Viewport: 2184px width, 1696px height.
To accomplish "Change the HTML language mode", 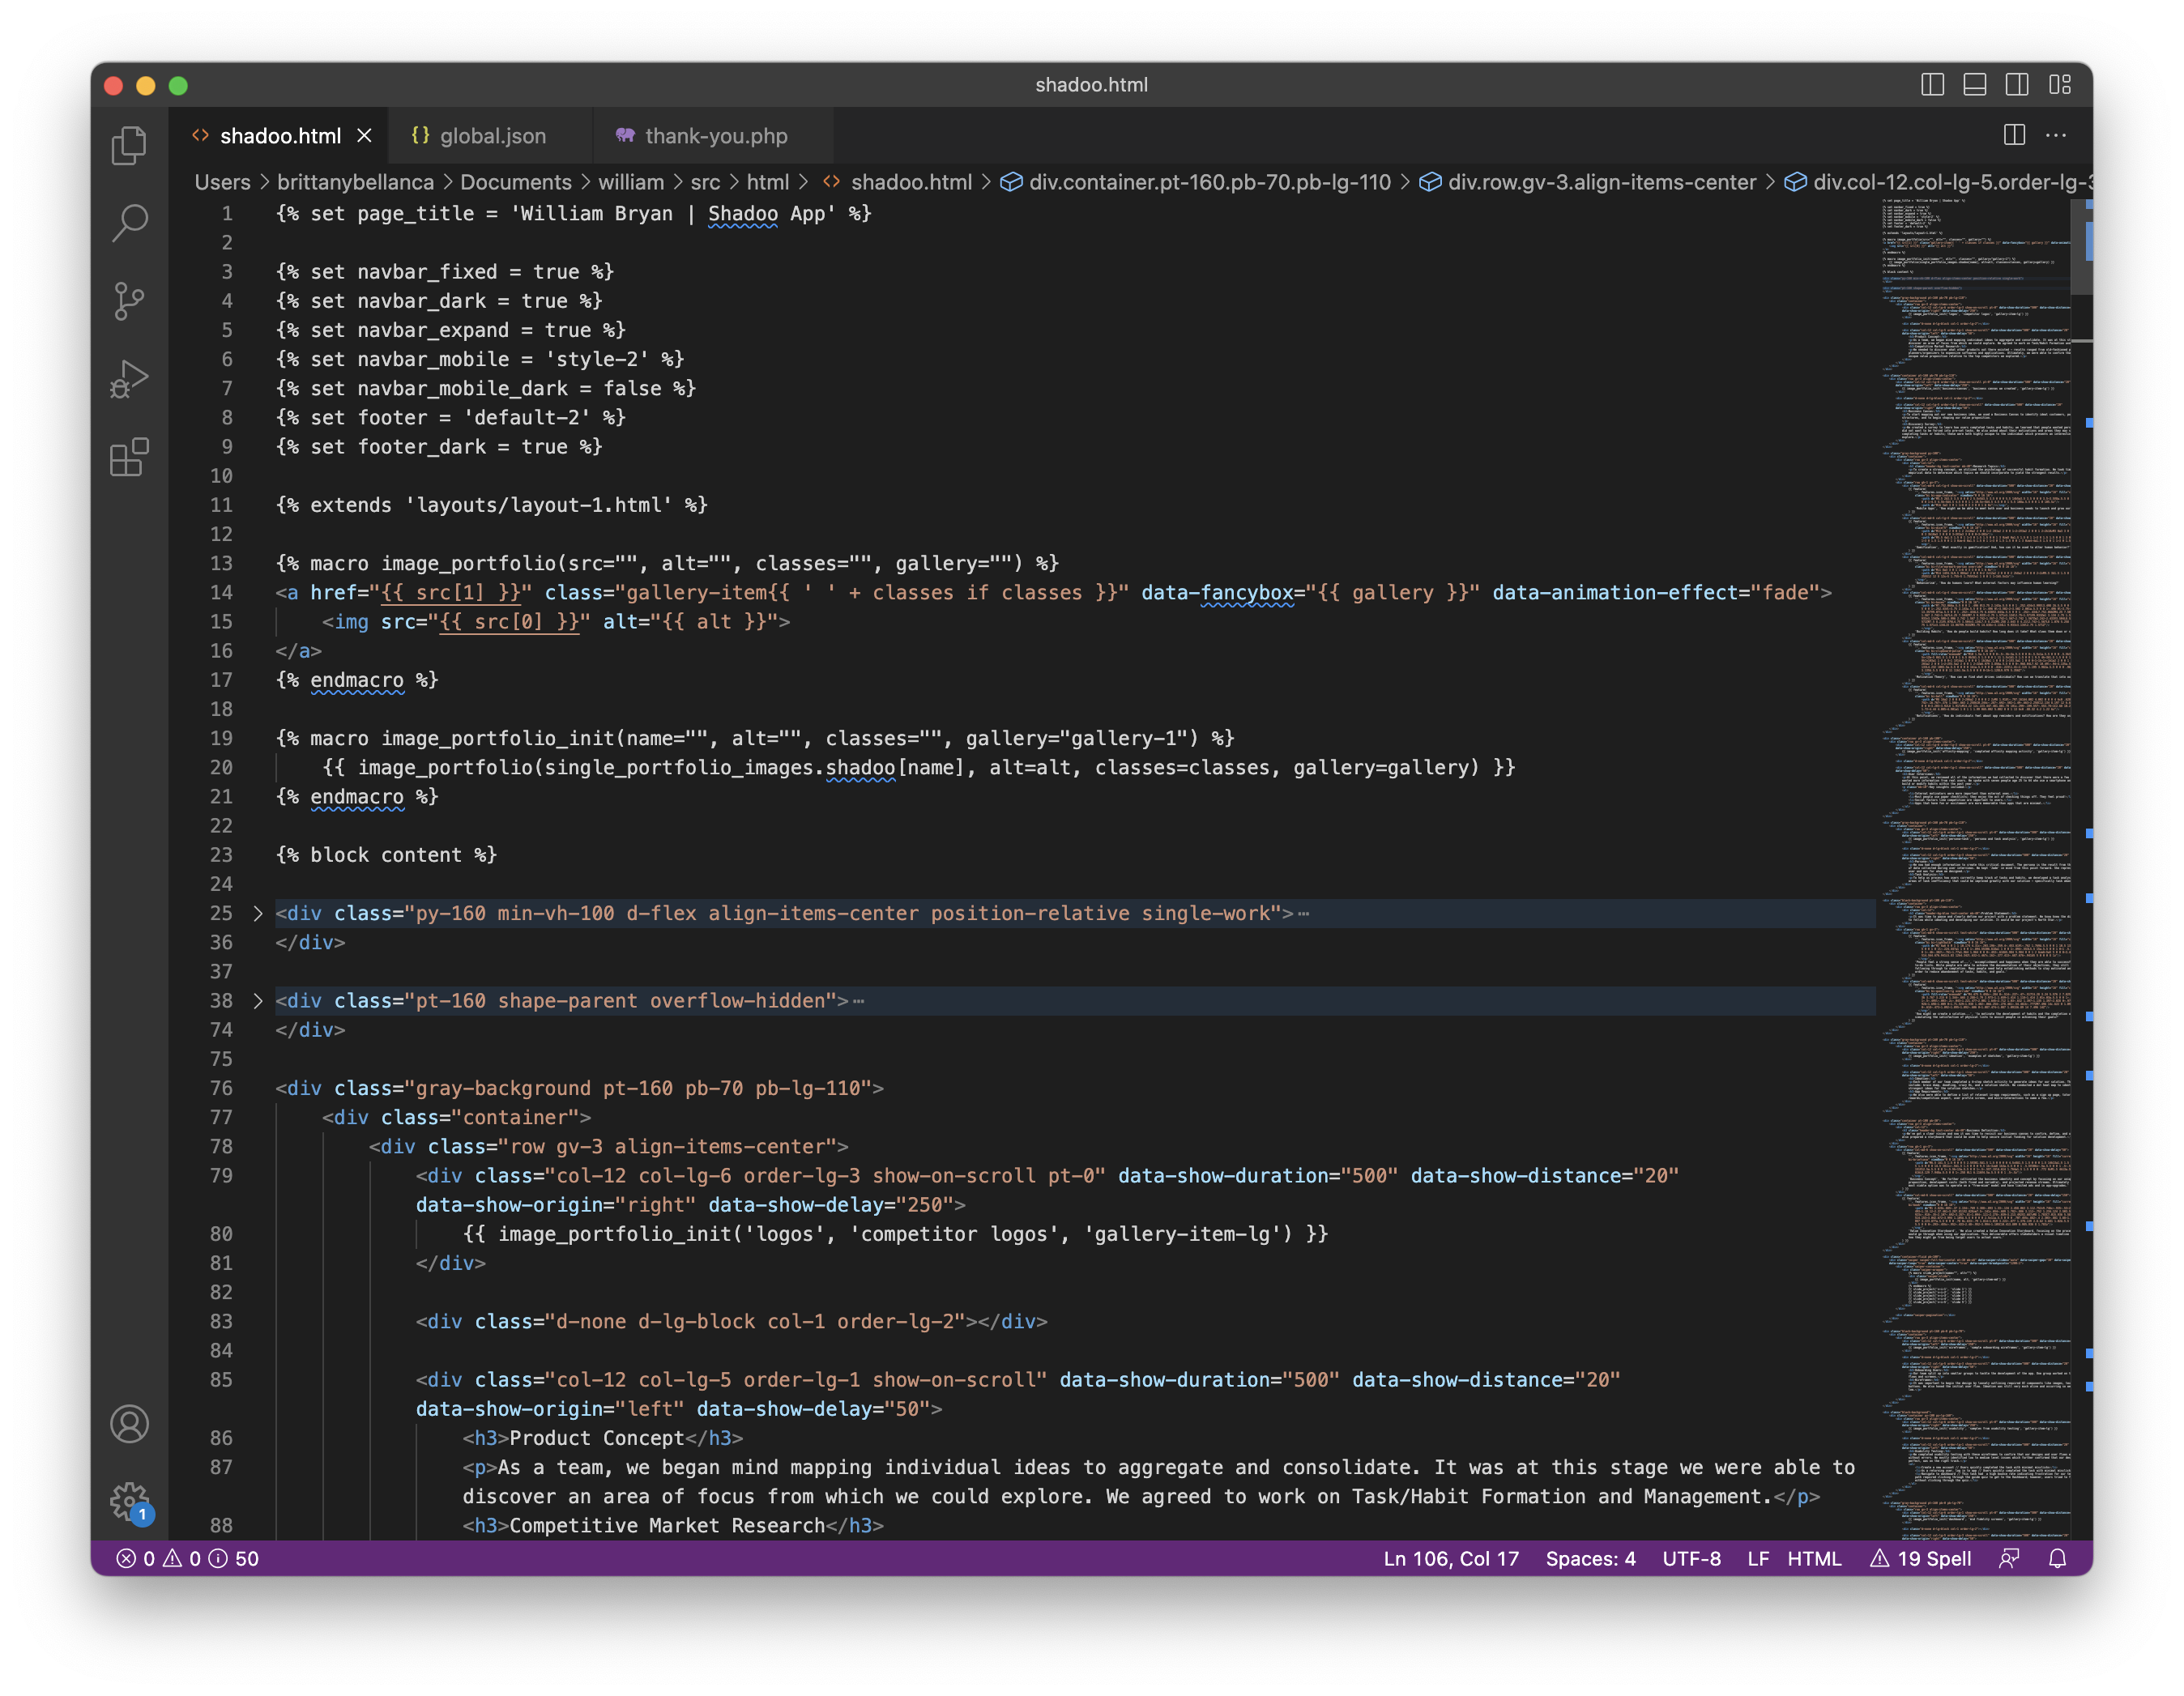I will (x=1814, y=1558).
